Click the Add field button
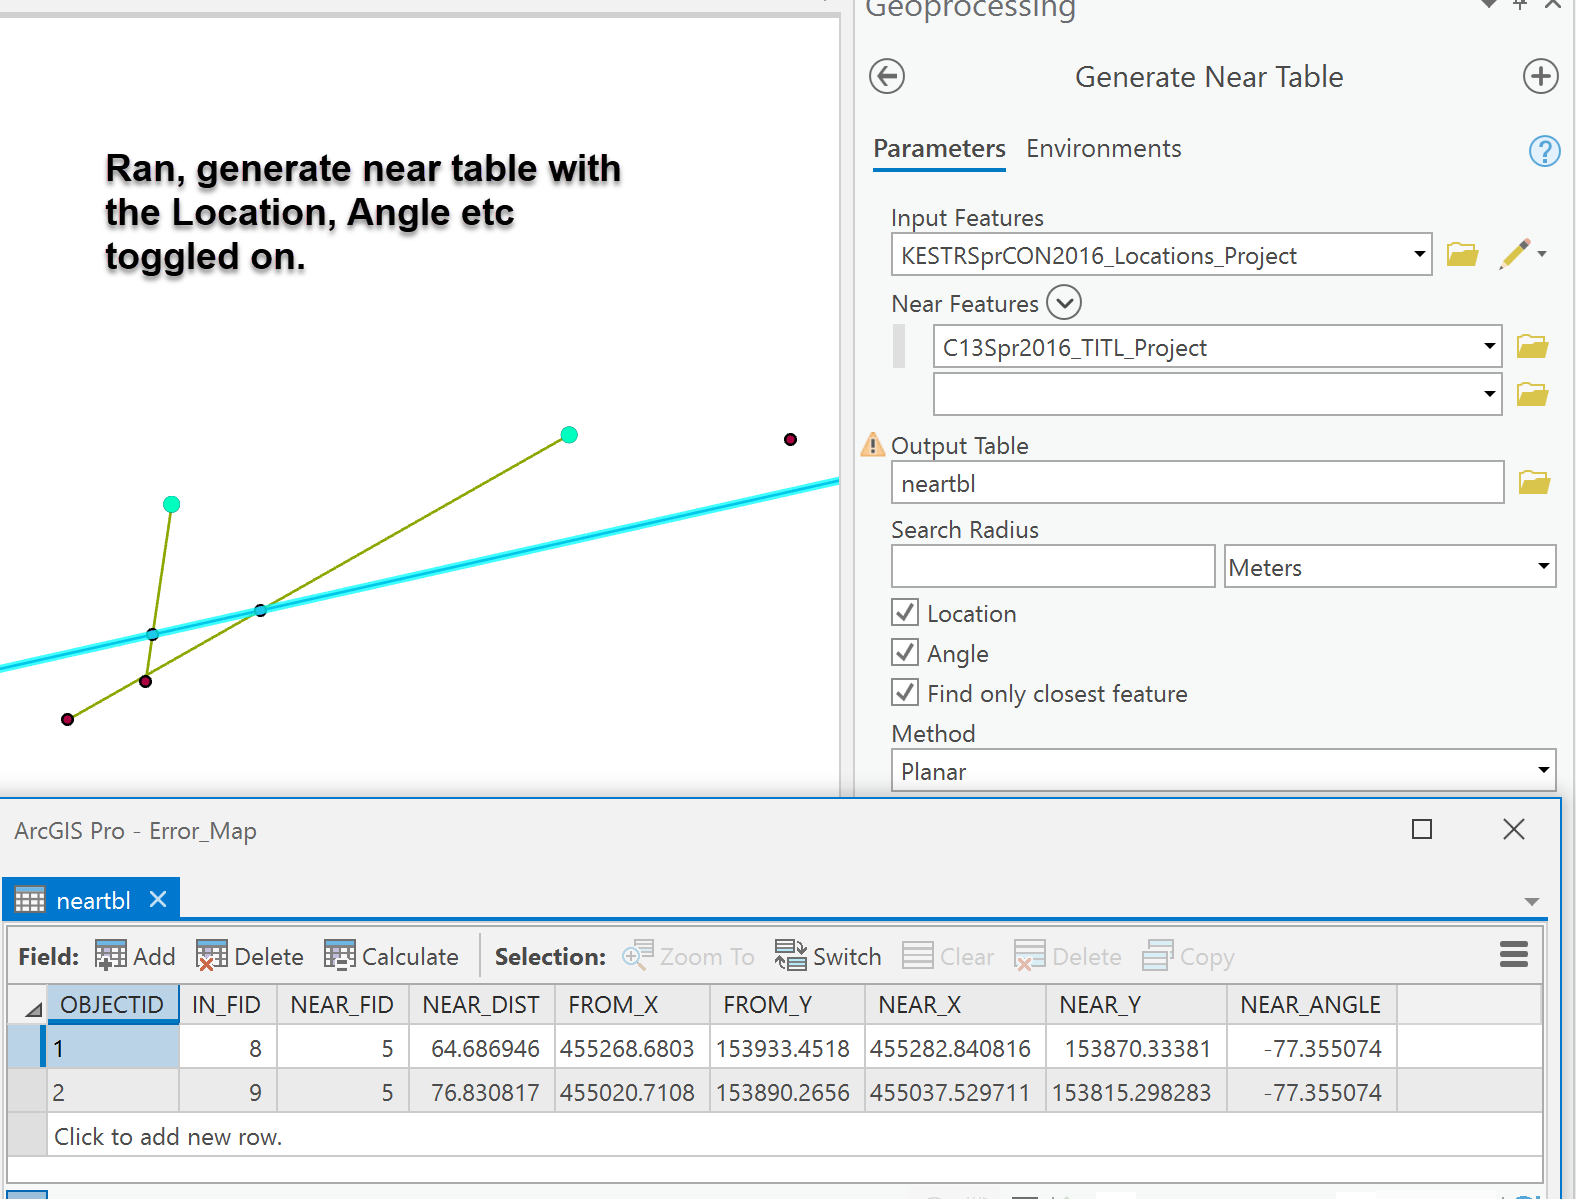Screen dimensions: 1576x1199 pyautogui.click(x=135, y=956)
